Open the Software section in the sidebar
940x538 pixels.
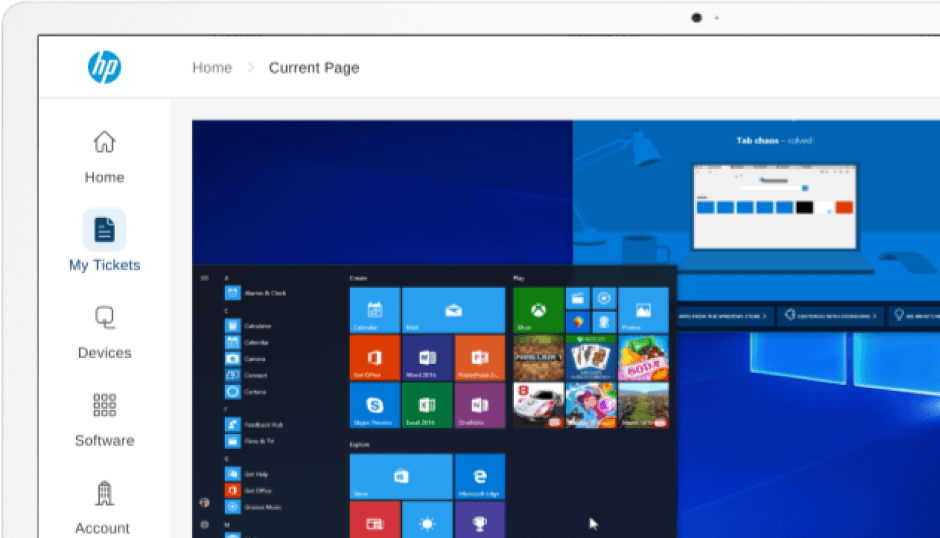104,420
